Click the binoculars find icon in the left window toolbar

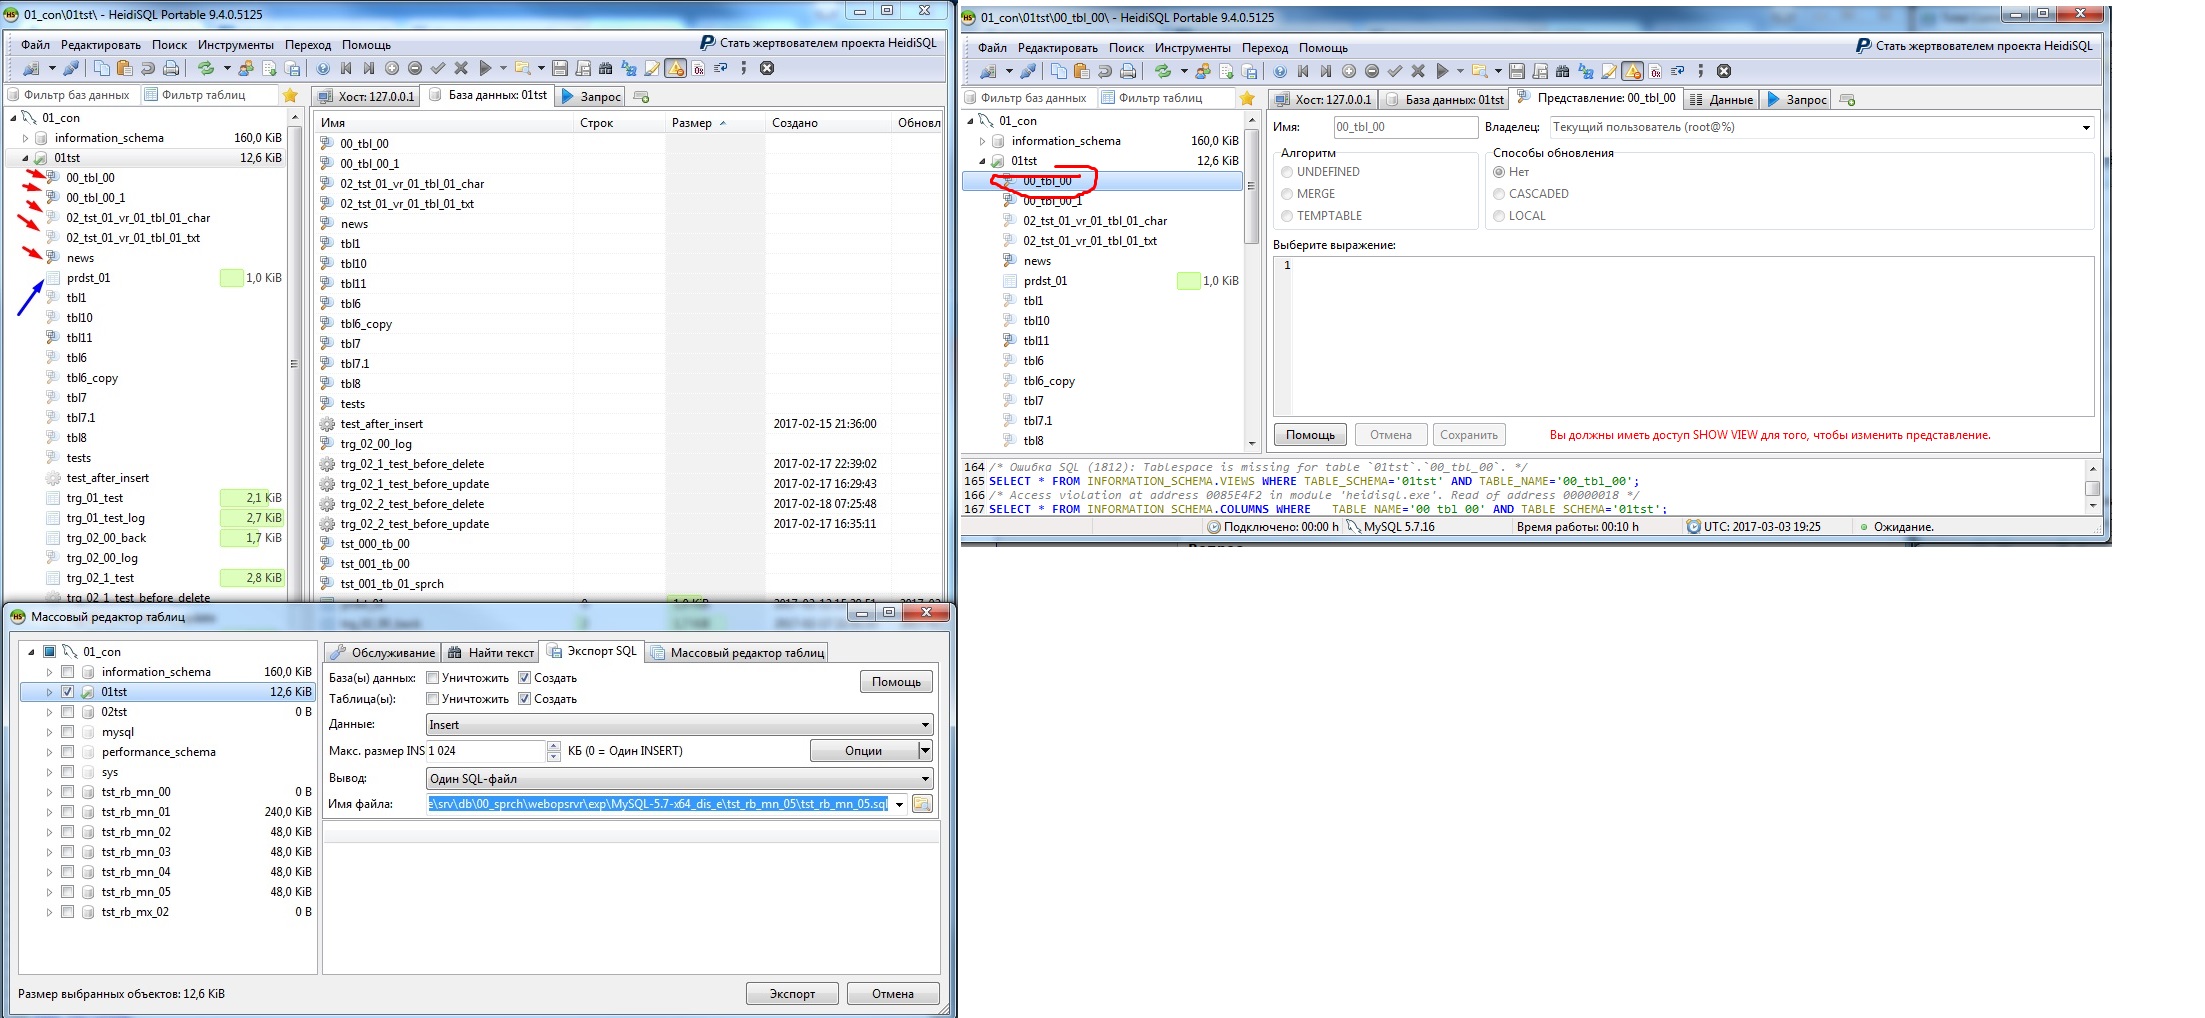[x=605, y=68]
